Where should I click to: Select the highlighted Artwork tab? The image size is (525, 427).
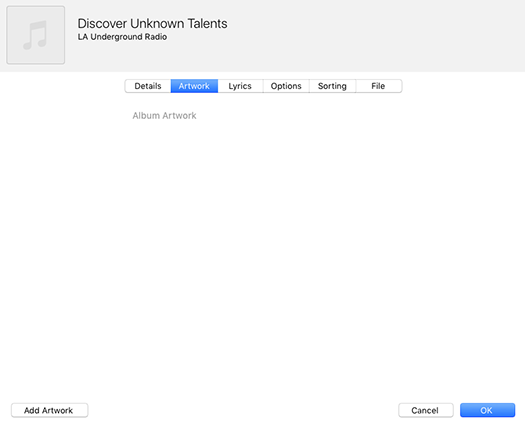(x=194, y=86)
